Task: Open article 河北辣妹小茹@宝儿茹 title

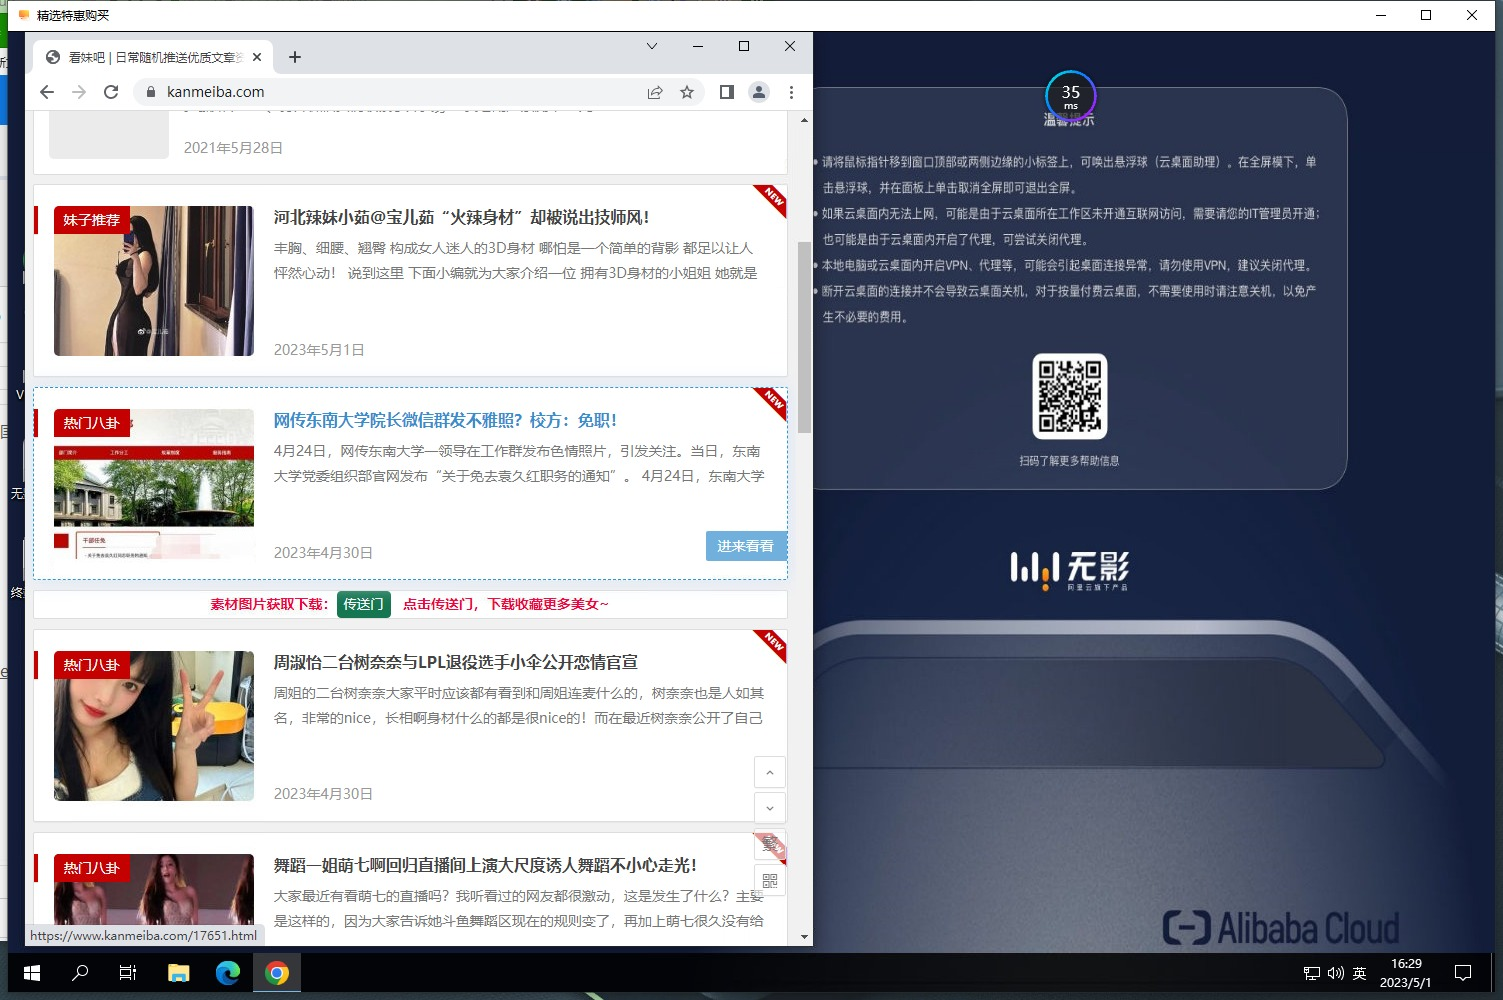Action: pyautogui.click(x=462, y=217)
